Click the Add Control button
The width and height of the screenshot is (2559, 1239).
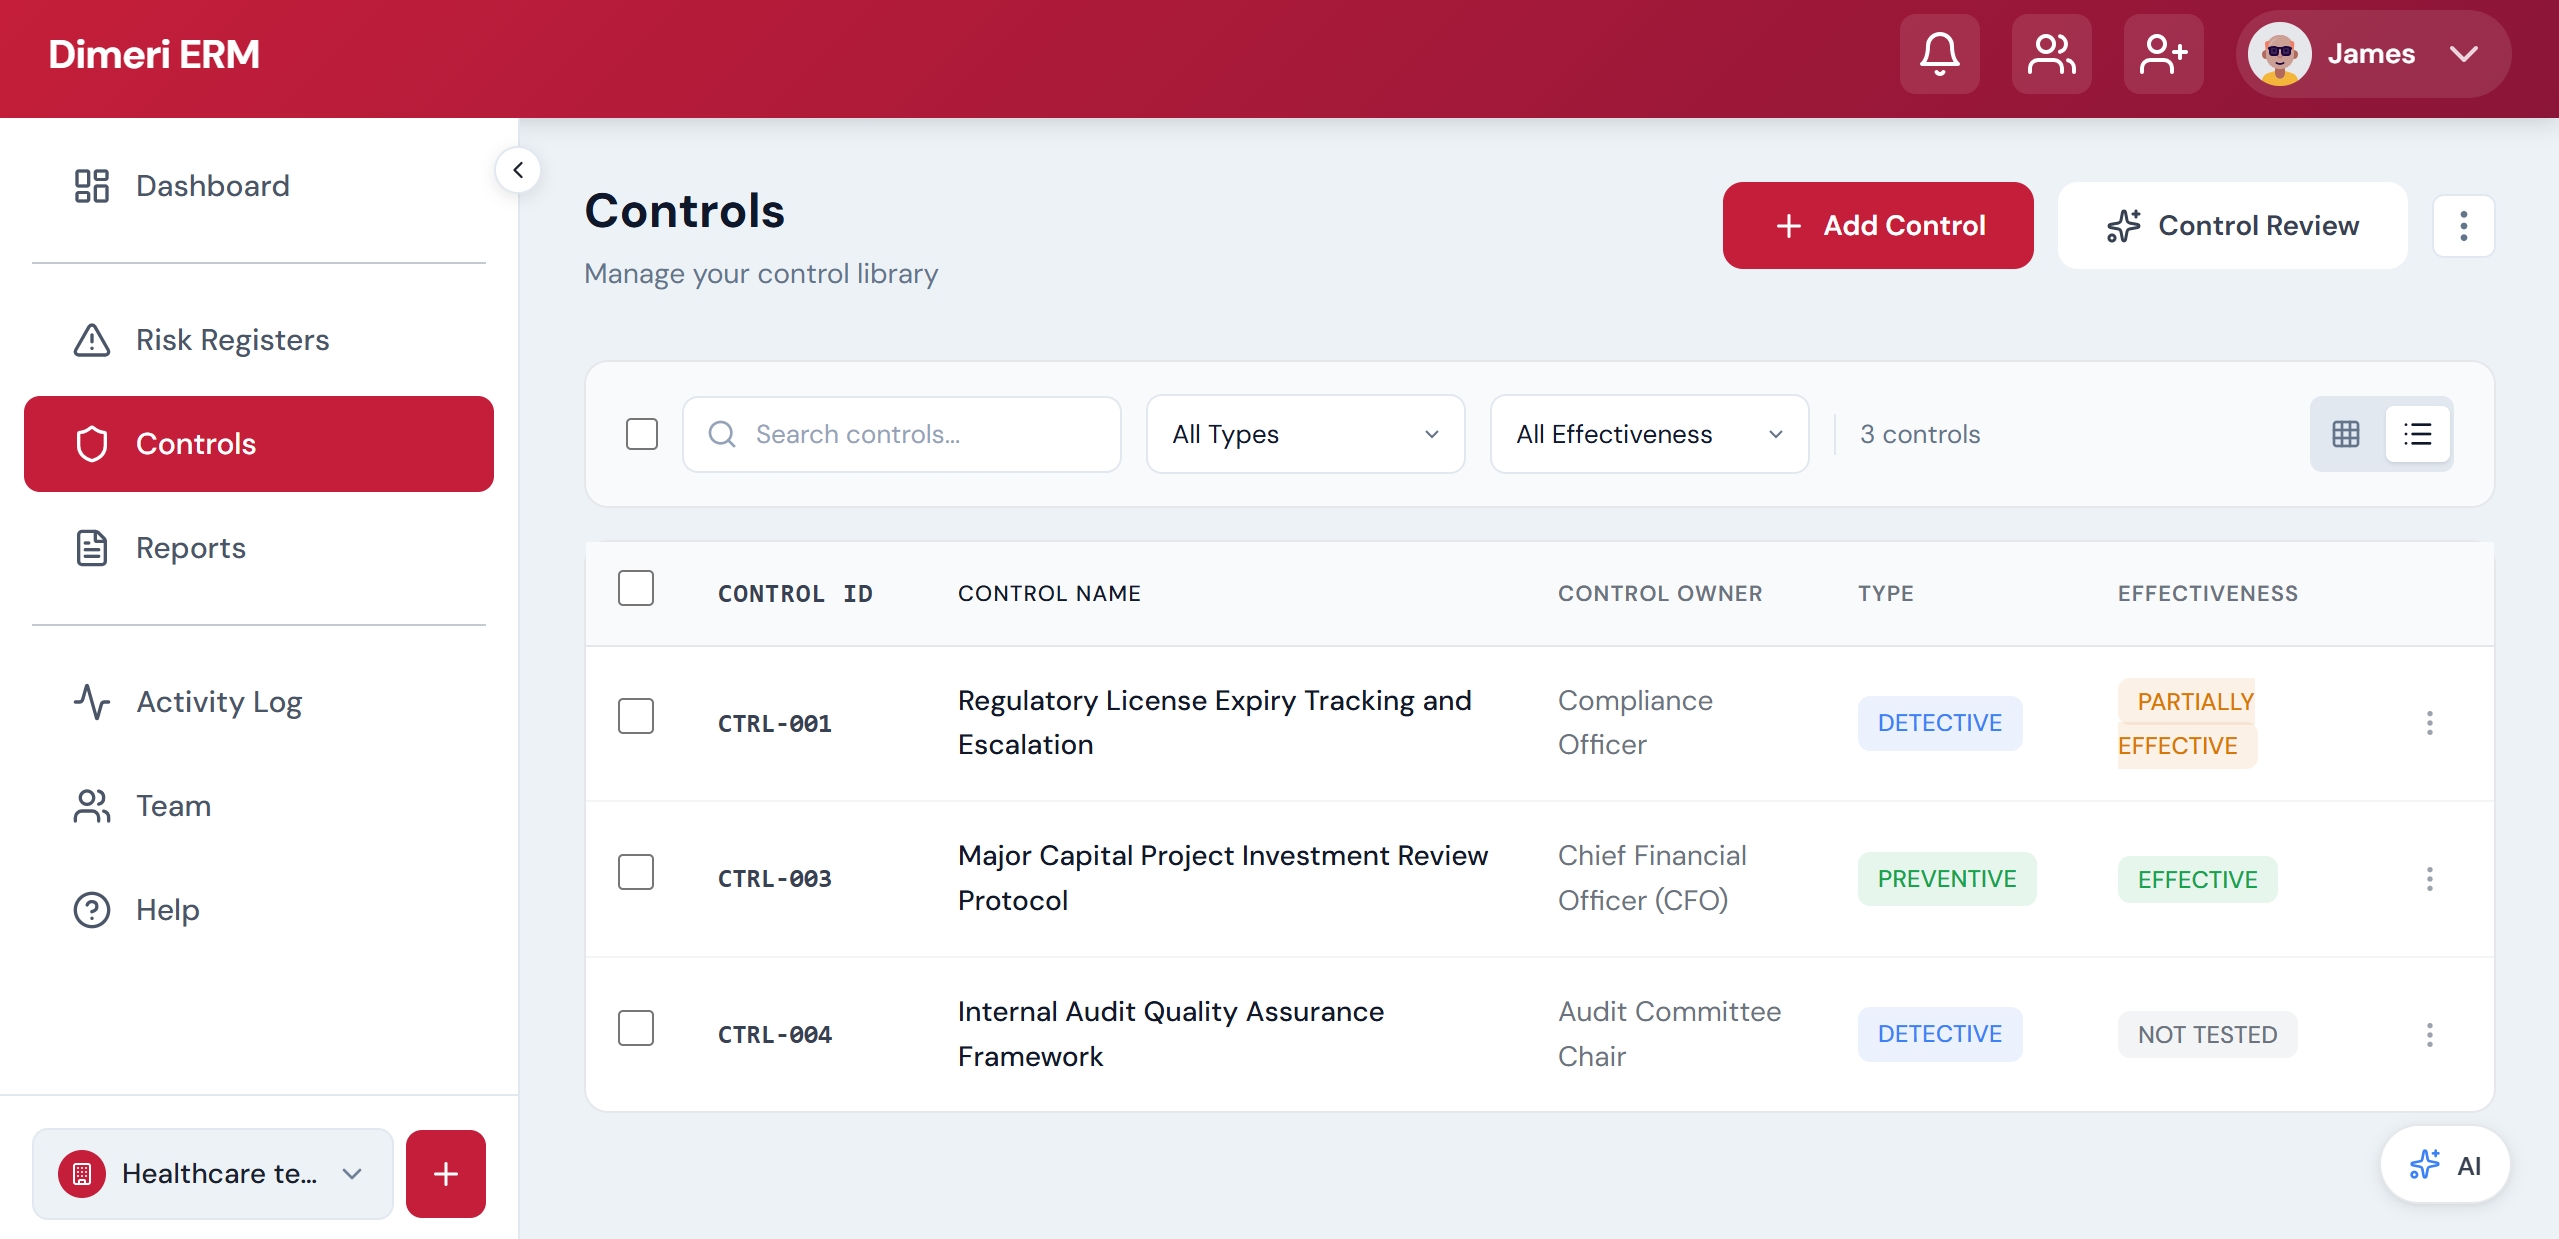tap(1877, 226)
